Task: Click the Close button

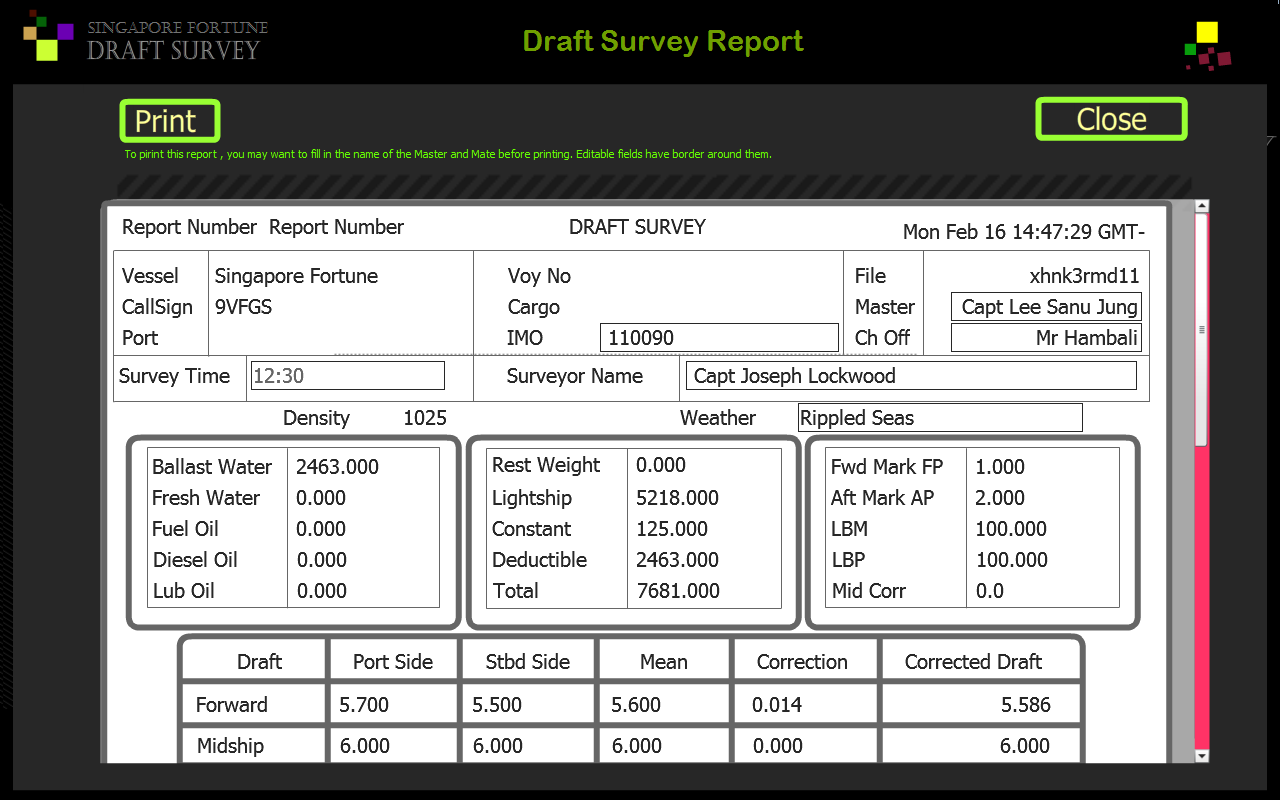Action: point(1111,118)
